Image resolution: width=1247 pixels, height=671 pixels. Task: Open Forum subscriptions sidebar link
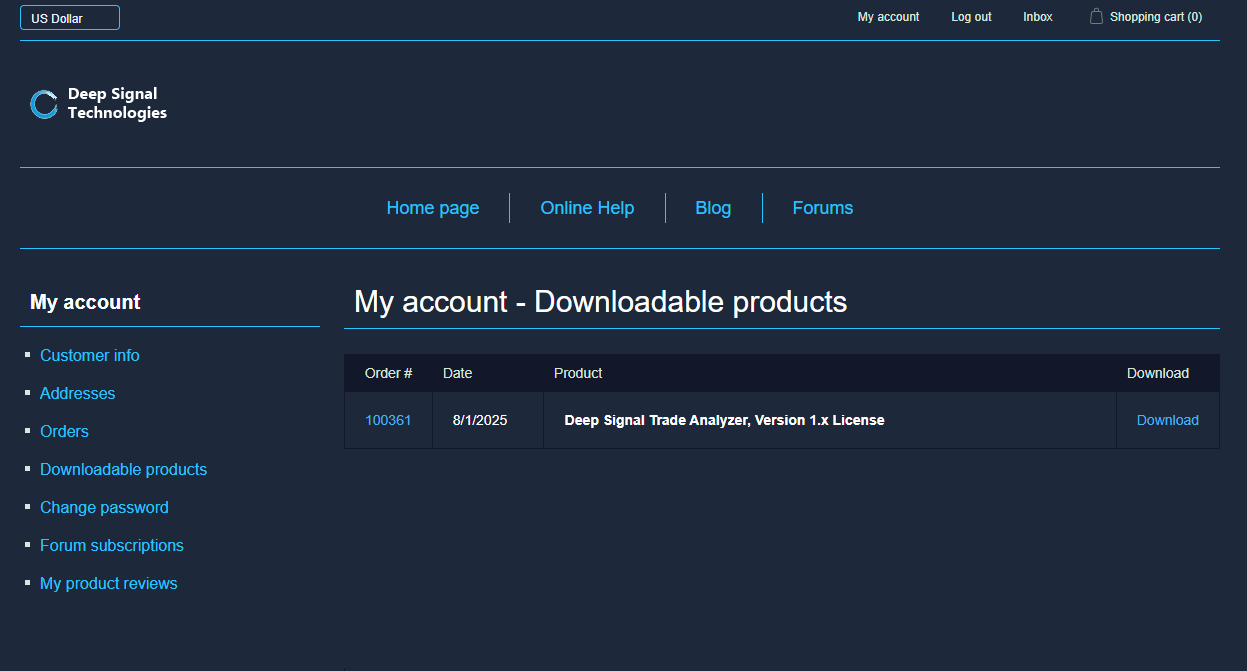tap(112, 546)
